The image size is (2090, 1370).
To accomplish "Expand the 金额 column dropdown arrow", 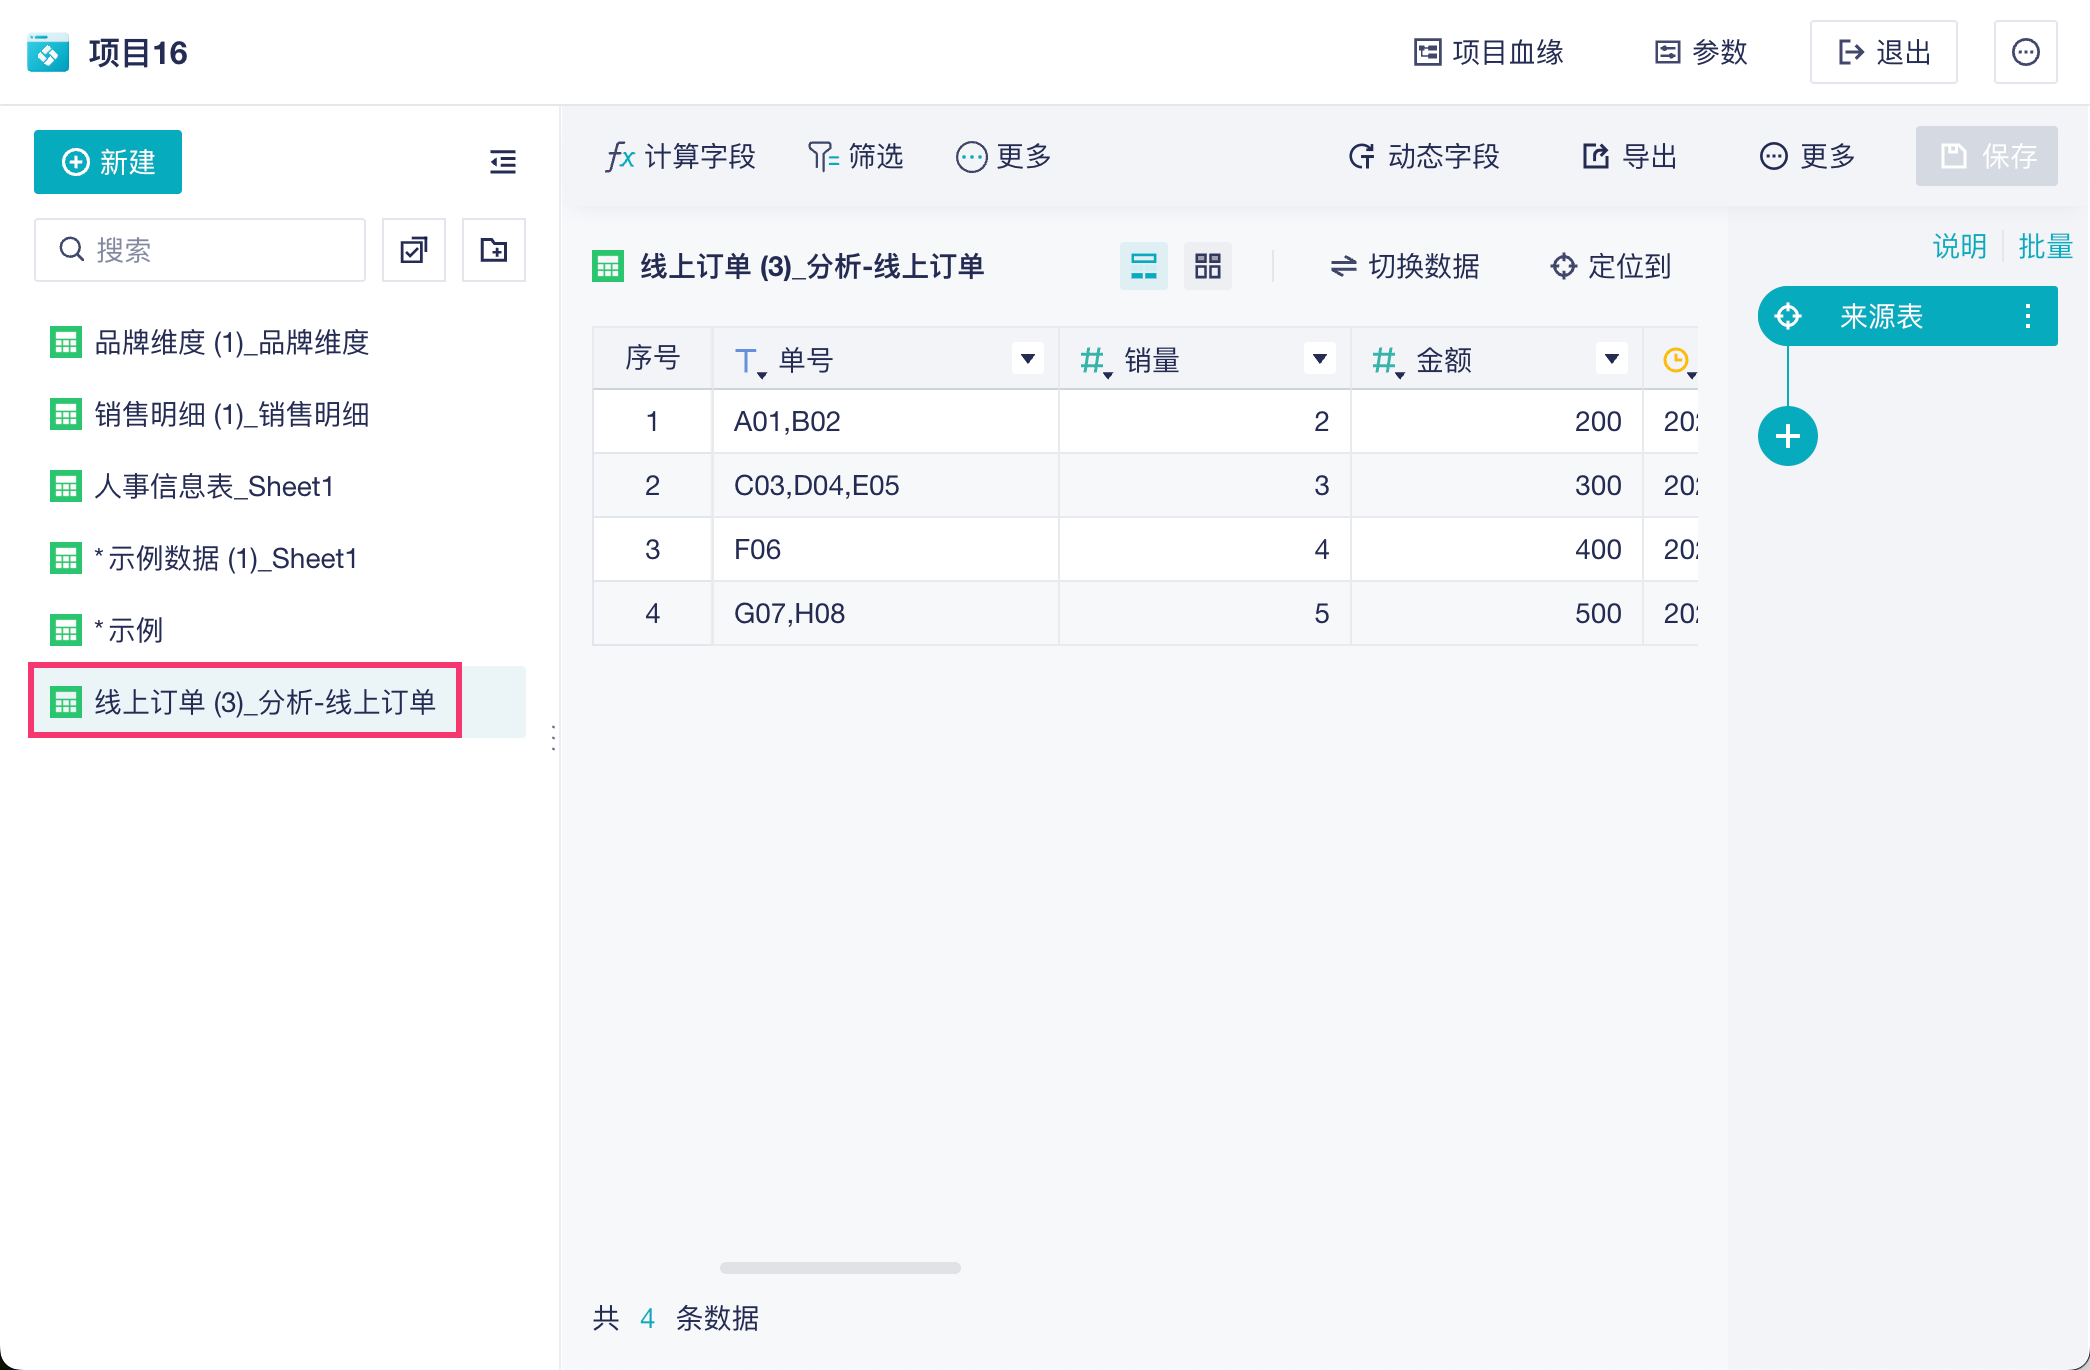I will pos(1611,359).
